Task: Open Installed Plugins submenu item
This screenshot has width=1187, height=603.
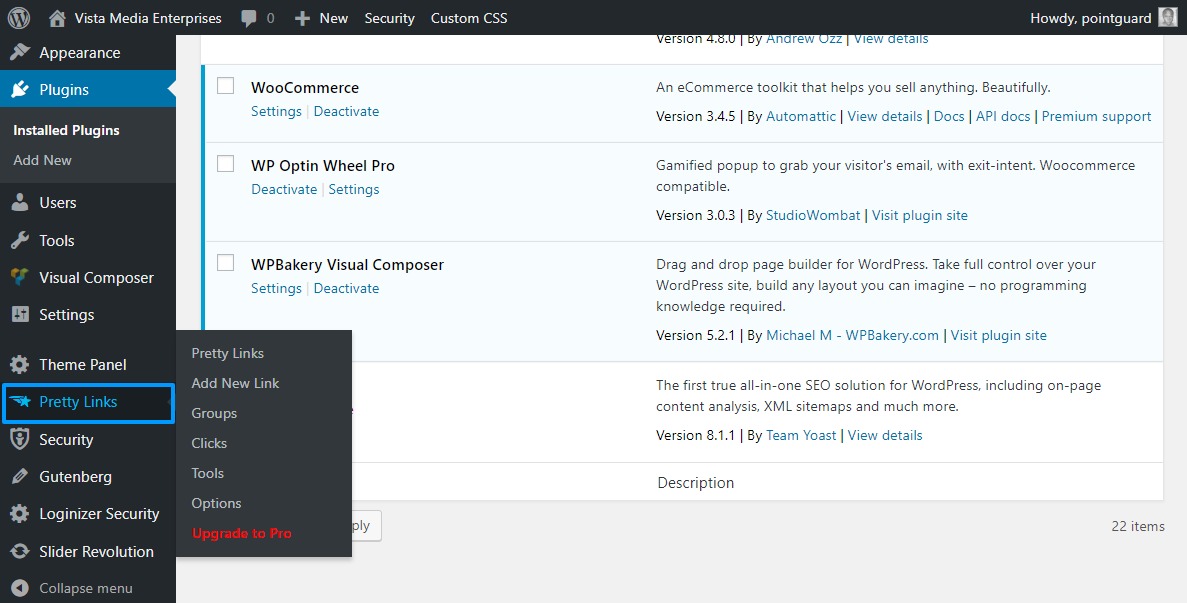Action: coord(67,130)
